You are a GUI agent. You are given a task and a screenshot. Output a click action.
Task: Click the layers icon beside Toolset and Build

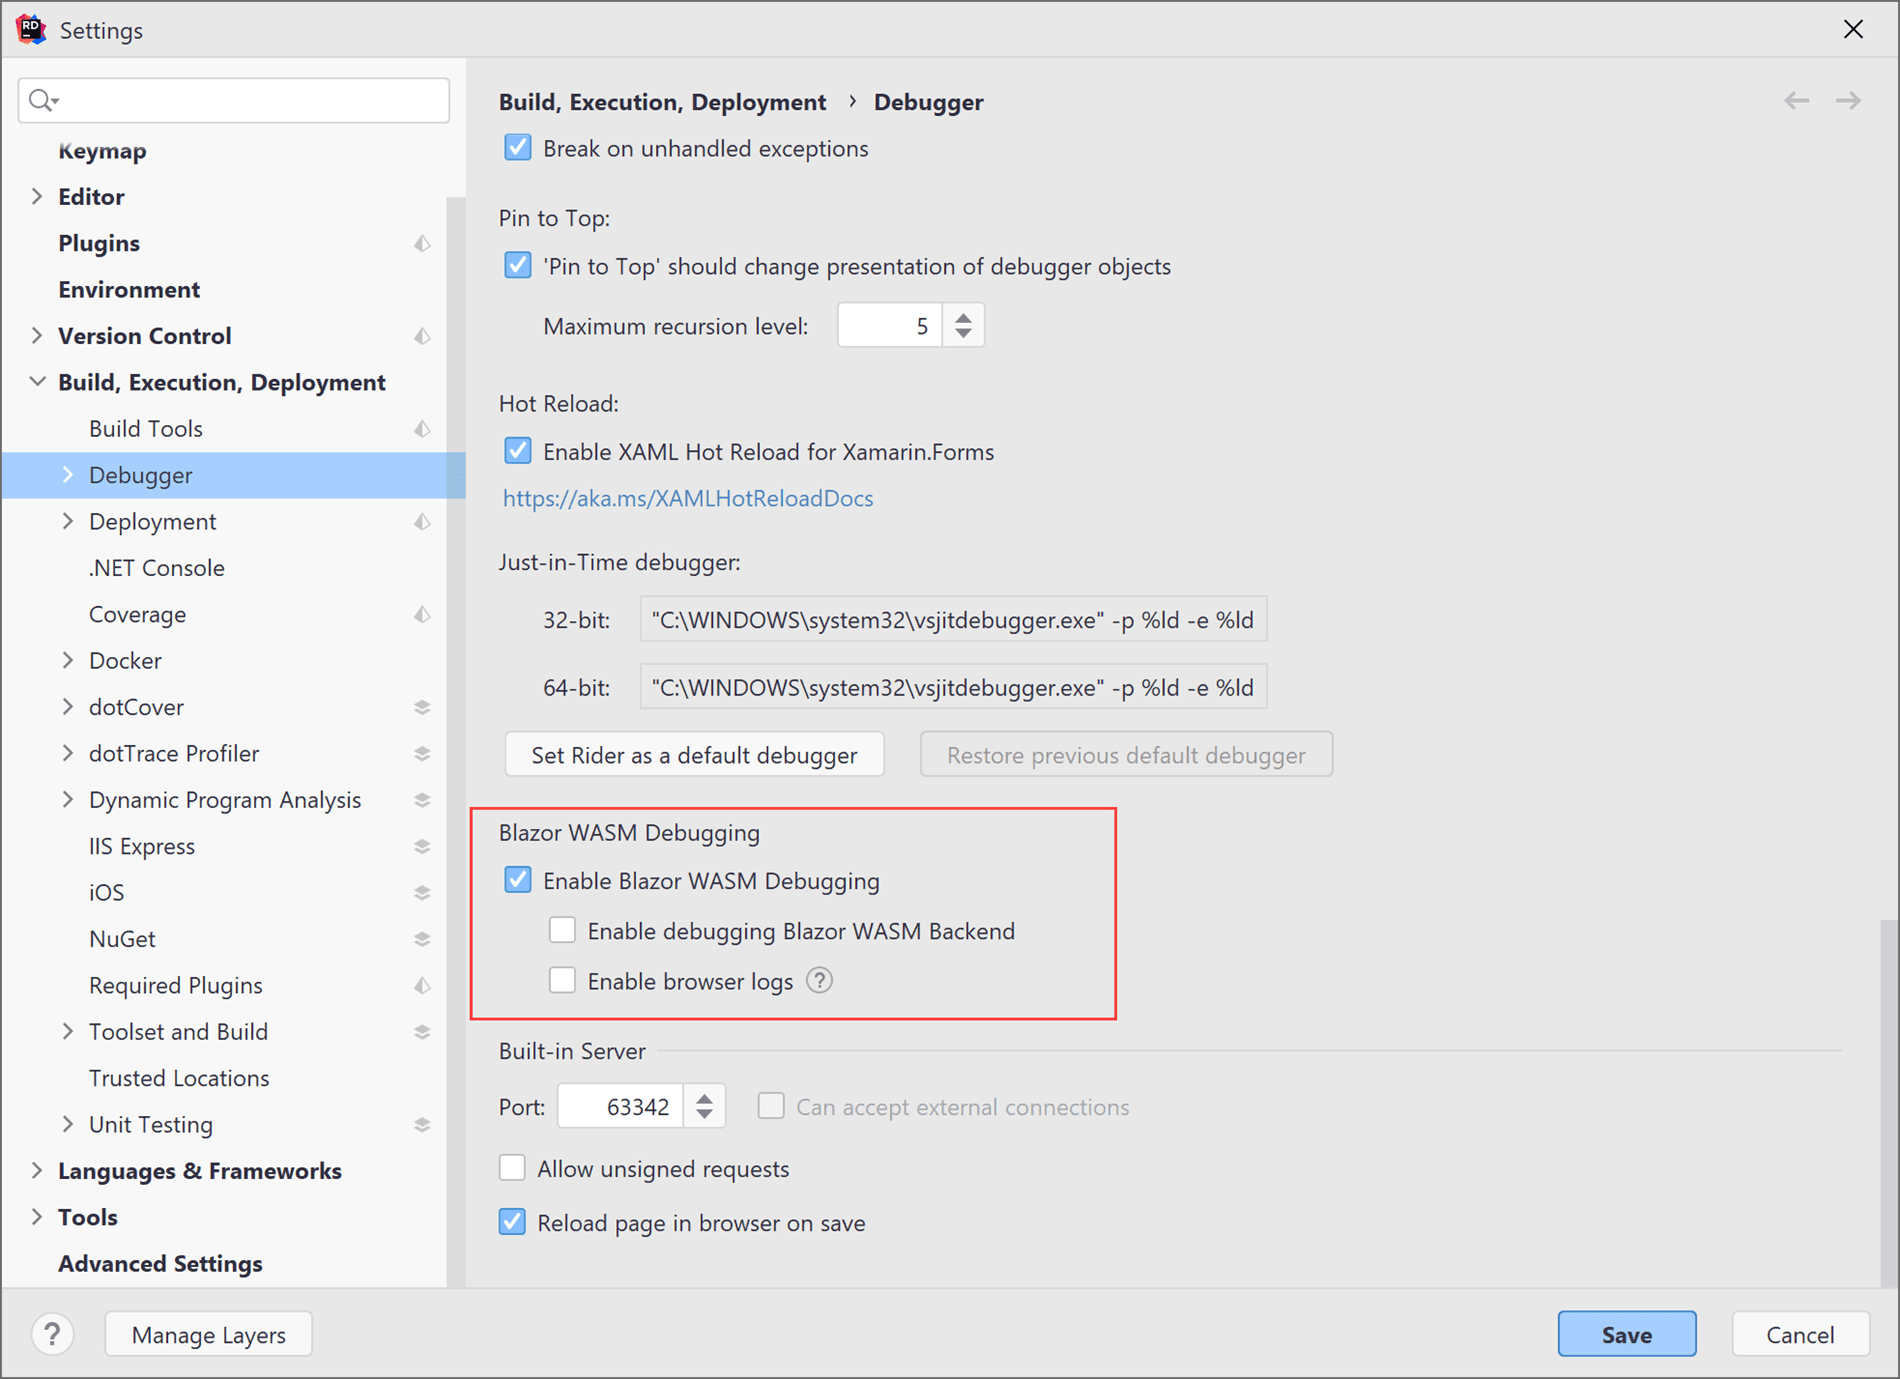[x=423, y=1032]
